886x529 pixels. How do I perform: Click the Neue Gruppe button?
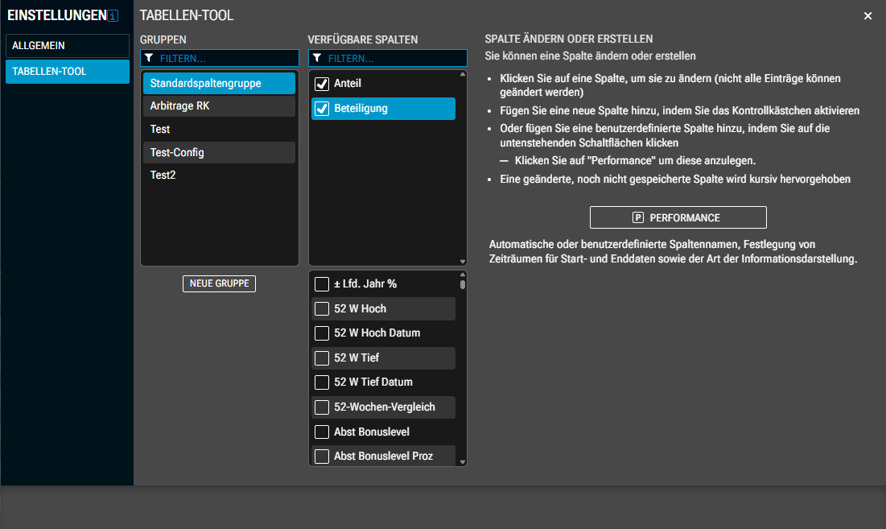pos(219,284)
